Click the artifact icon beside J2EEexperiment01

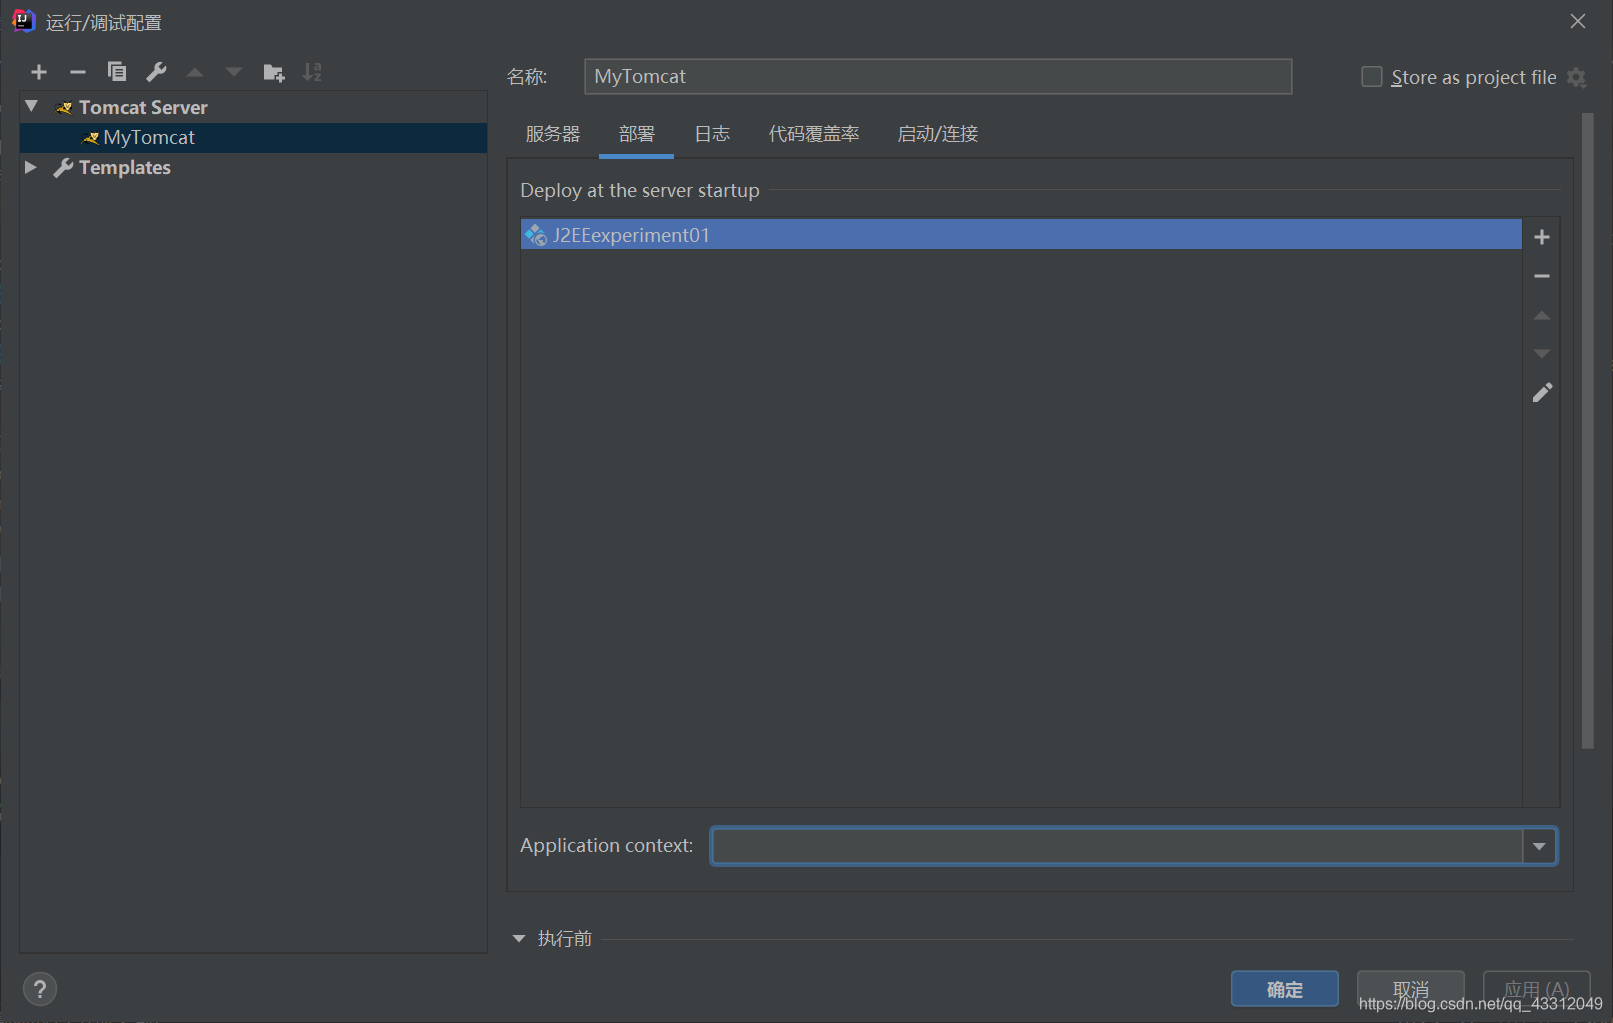coord(536,235)
